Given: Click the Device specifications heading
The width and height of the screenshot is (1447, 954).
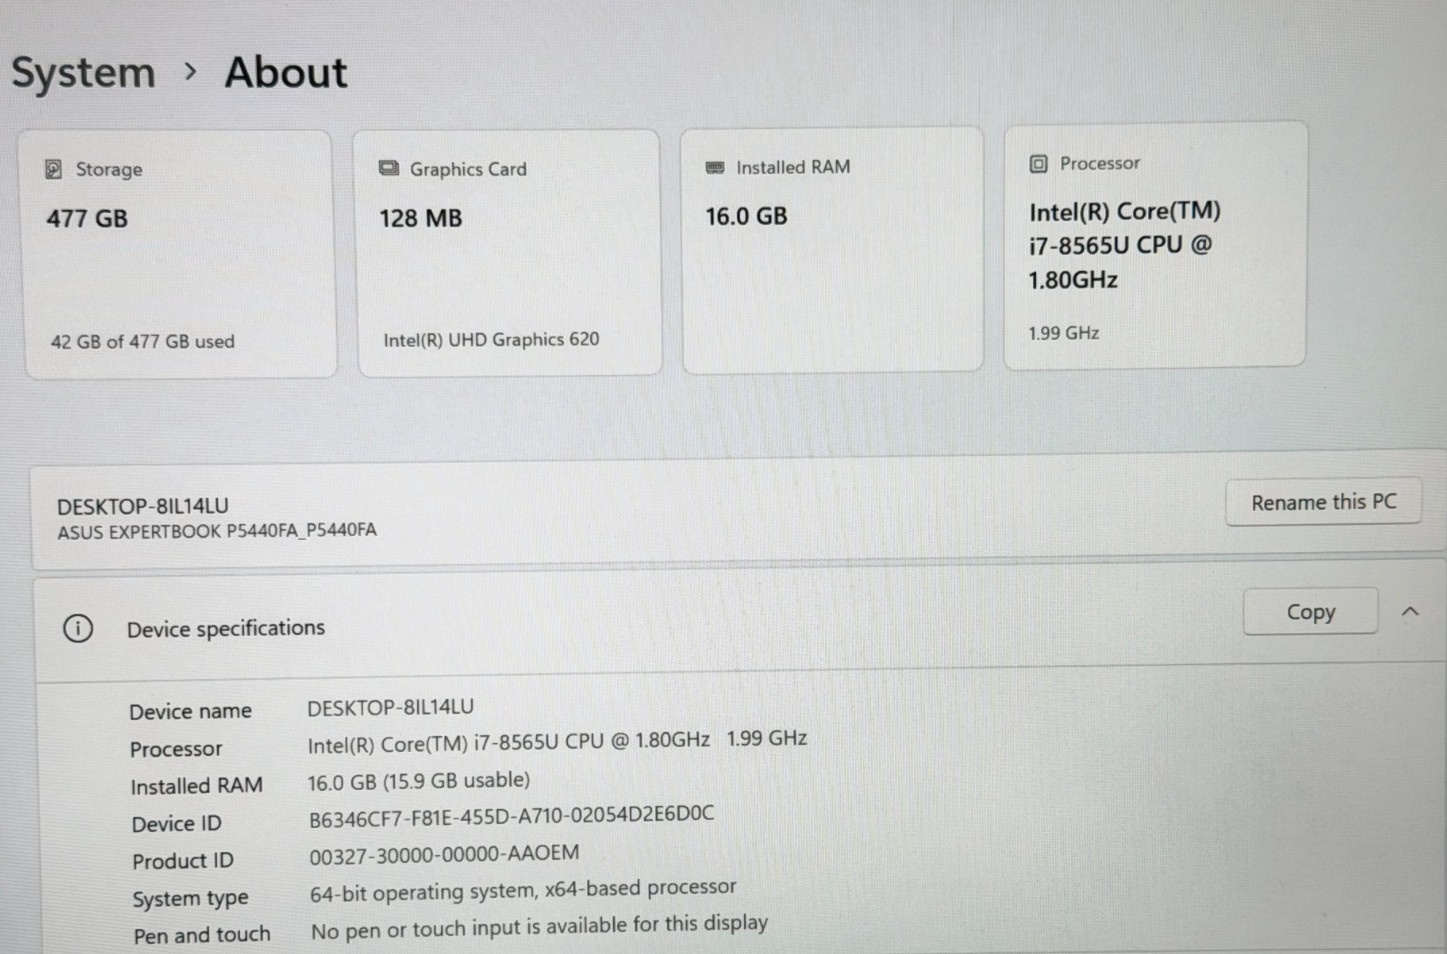Looking at the screenshot, I should coord(225,628).
